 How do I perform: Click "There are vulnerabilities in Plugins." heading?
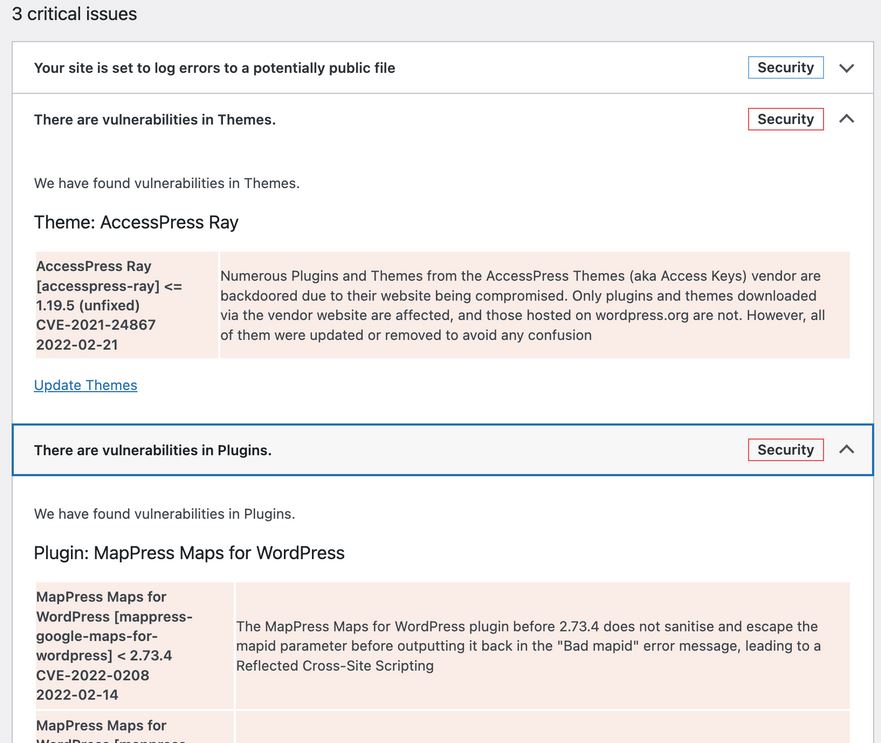pyautogui.click(x=152, y=450)
